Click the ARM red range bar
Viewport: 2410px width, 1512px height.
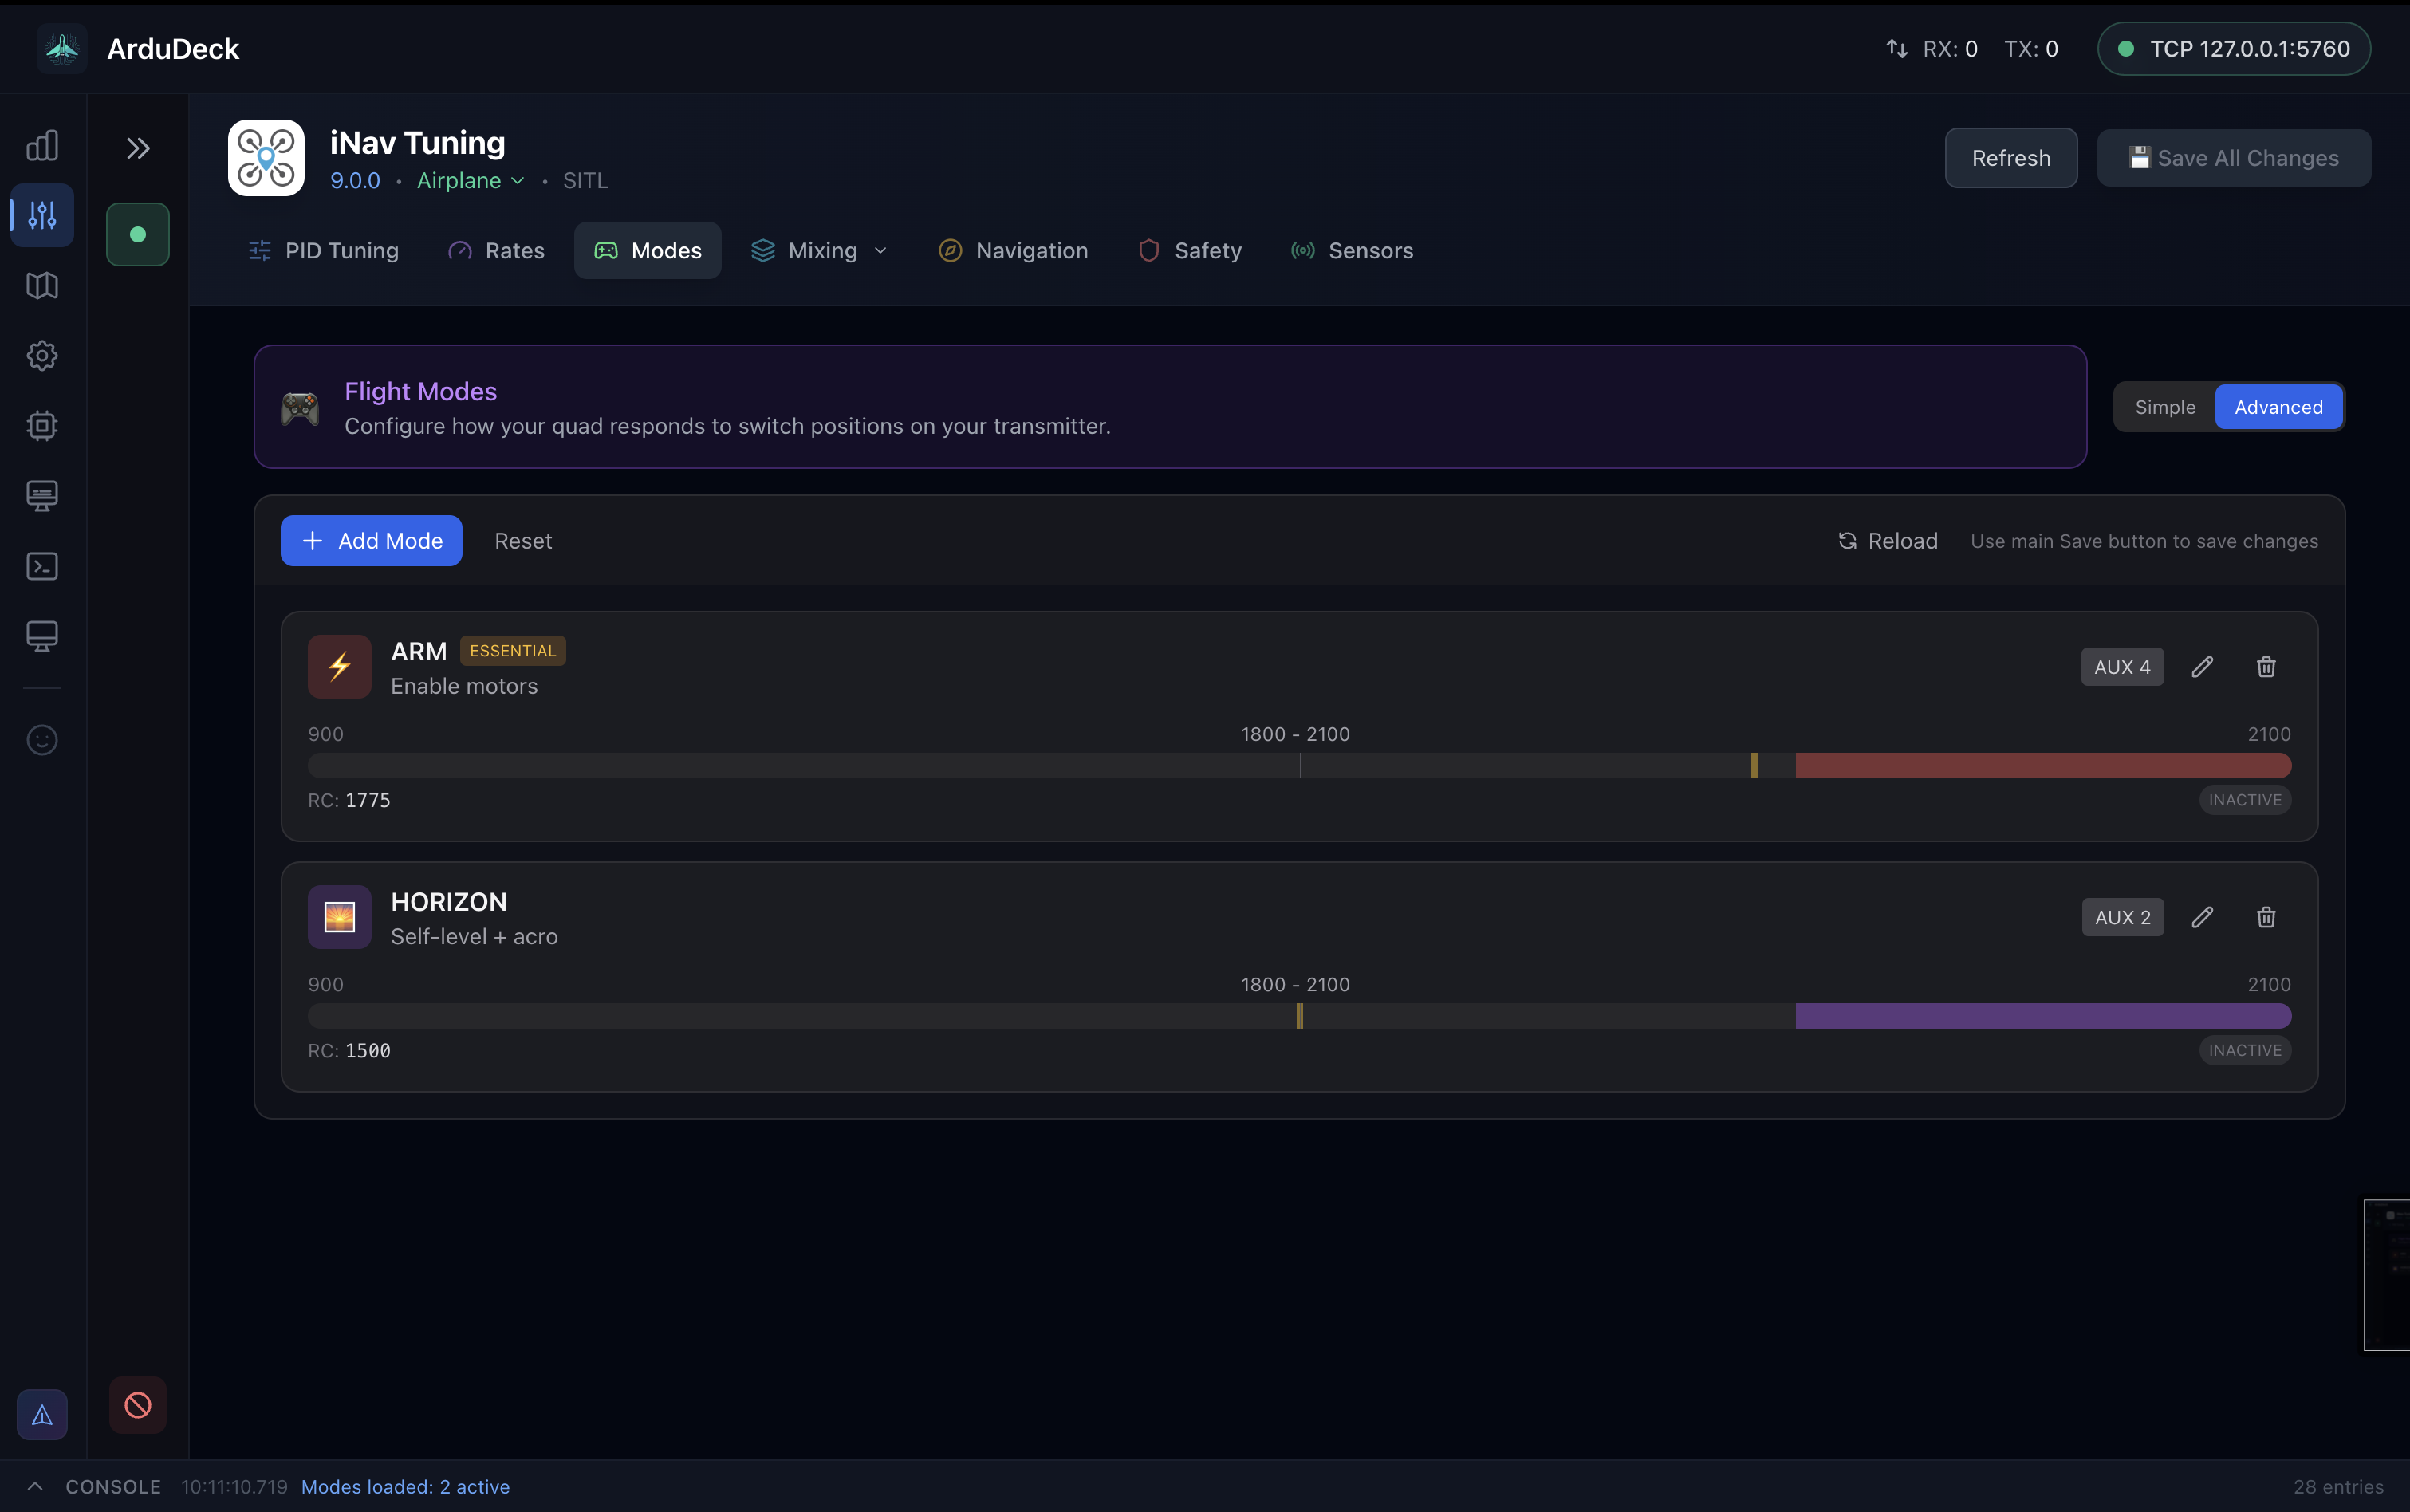click(x=2043, y=766)
